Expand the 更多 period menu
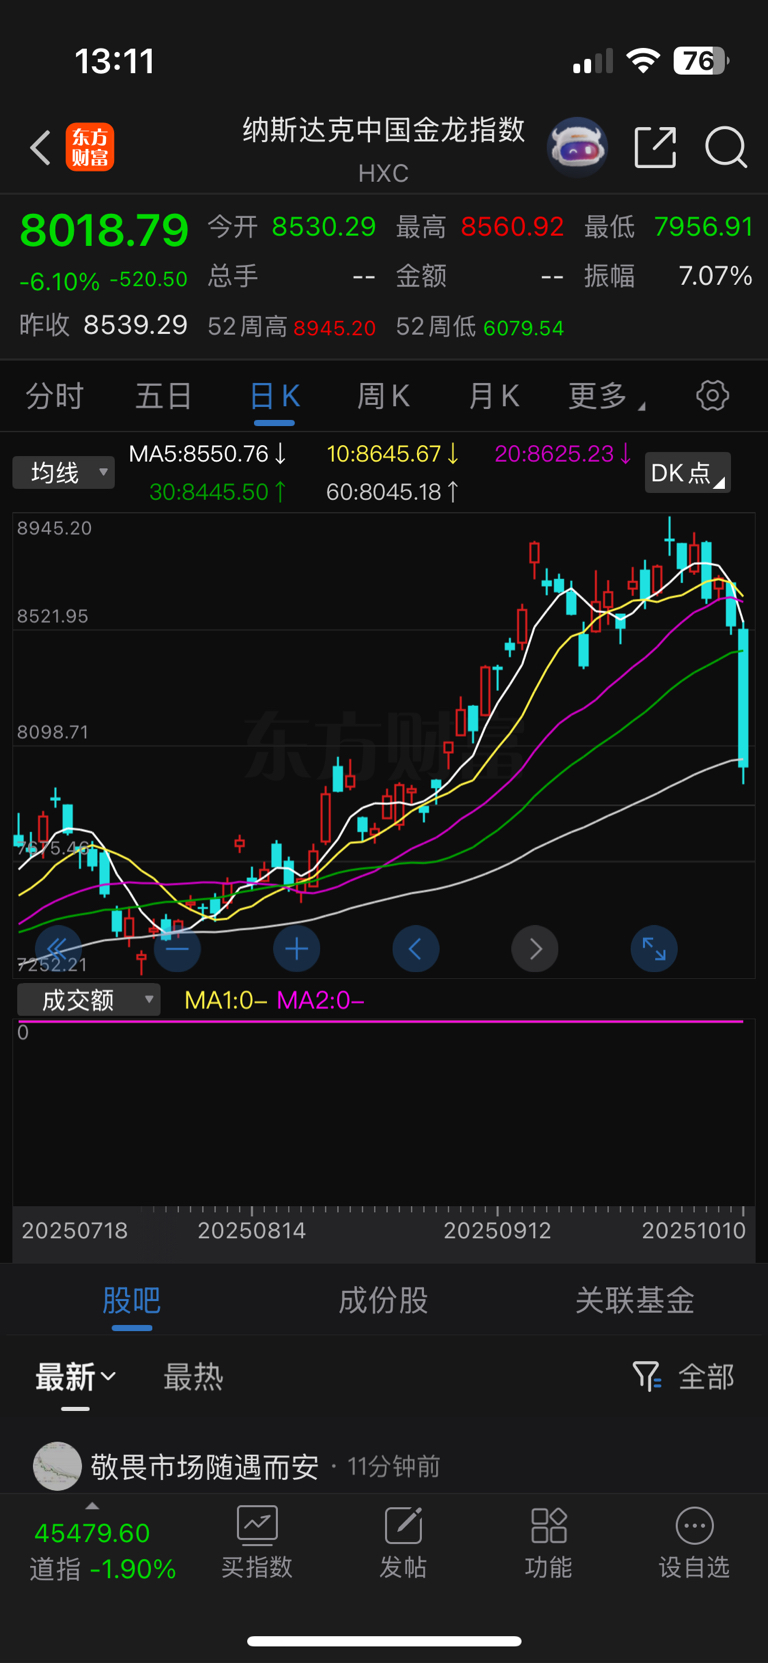 [x=606, y=396]
